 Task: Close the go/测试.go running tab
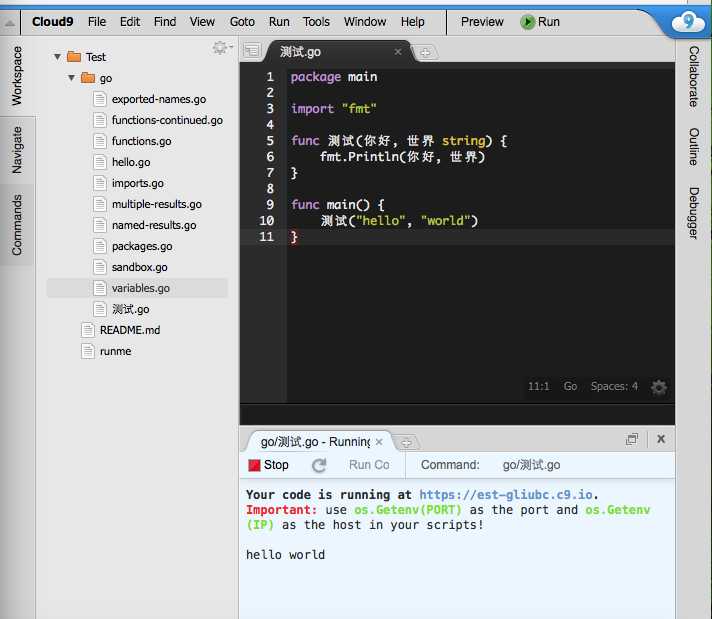click(379, 442)
